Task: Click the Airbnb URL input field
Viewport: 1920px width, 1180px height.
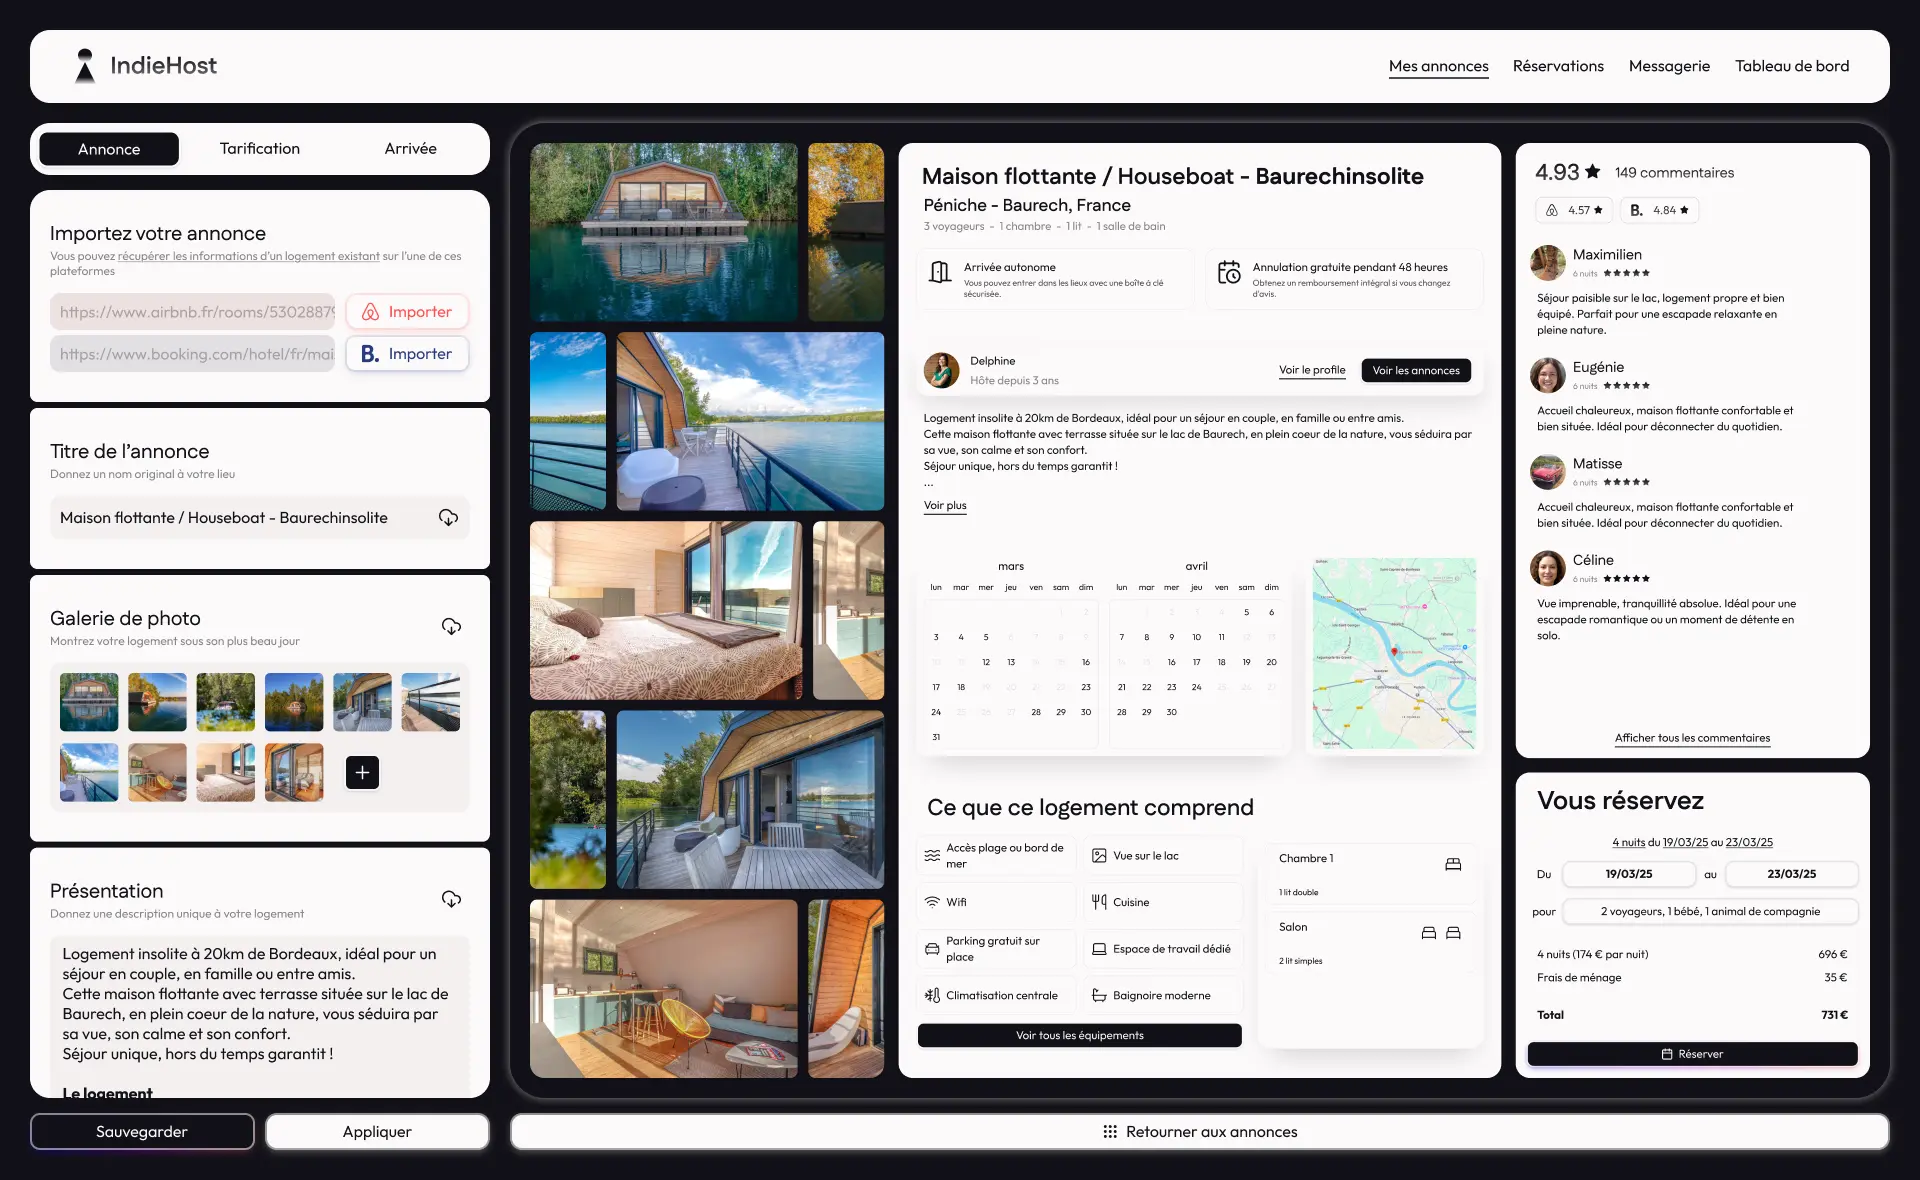Action: pos(193,312)
